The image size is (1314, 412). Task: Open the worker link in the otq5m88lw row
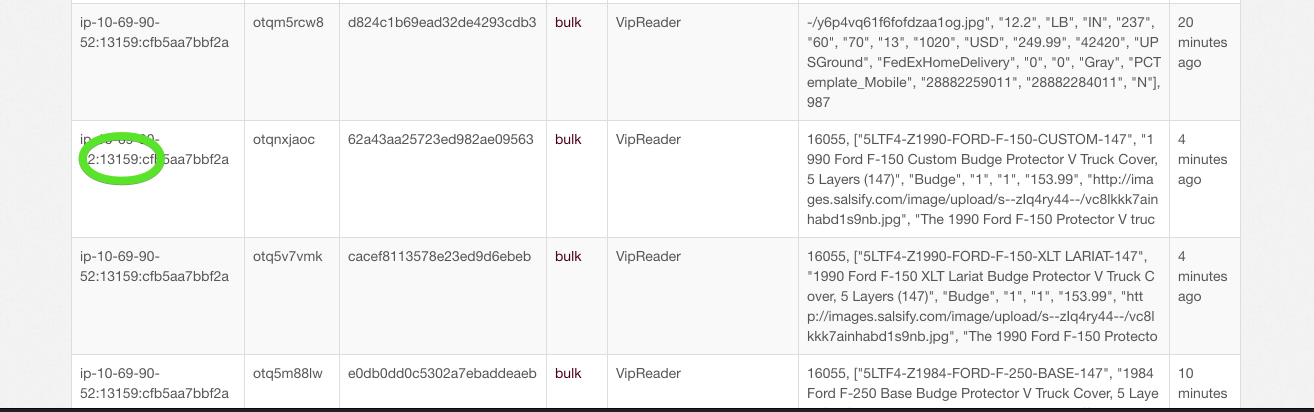155,383
